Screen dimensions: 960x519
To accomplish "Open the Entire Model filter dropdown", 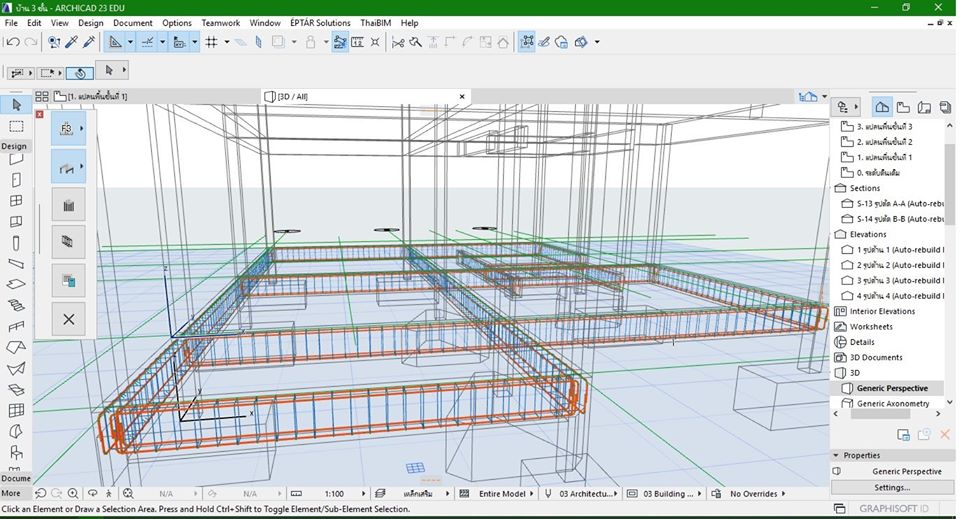I will coord(531,493).
